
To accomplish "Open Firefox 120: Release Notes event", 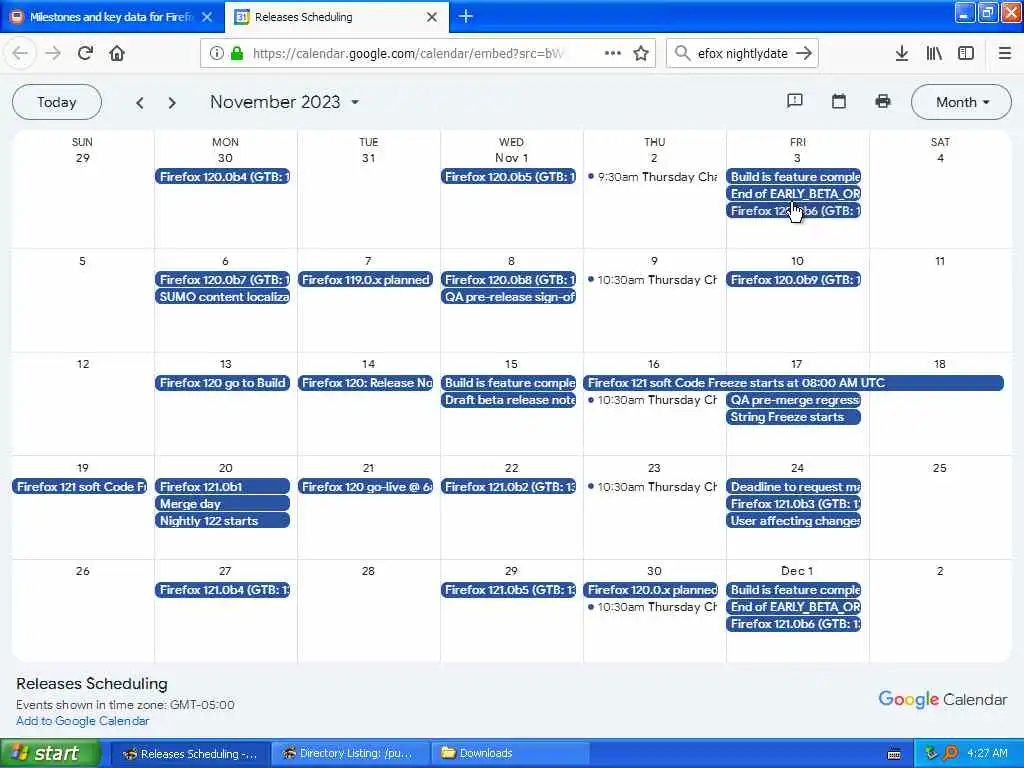I will [366, 383].
